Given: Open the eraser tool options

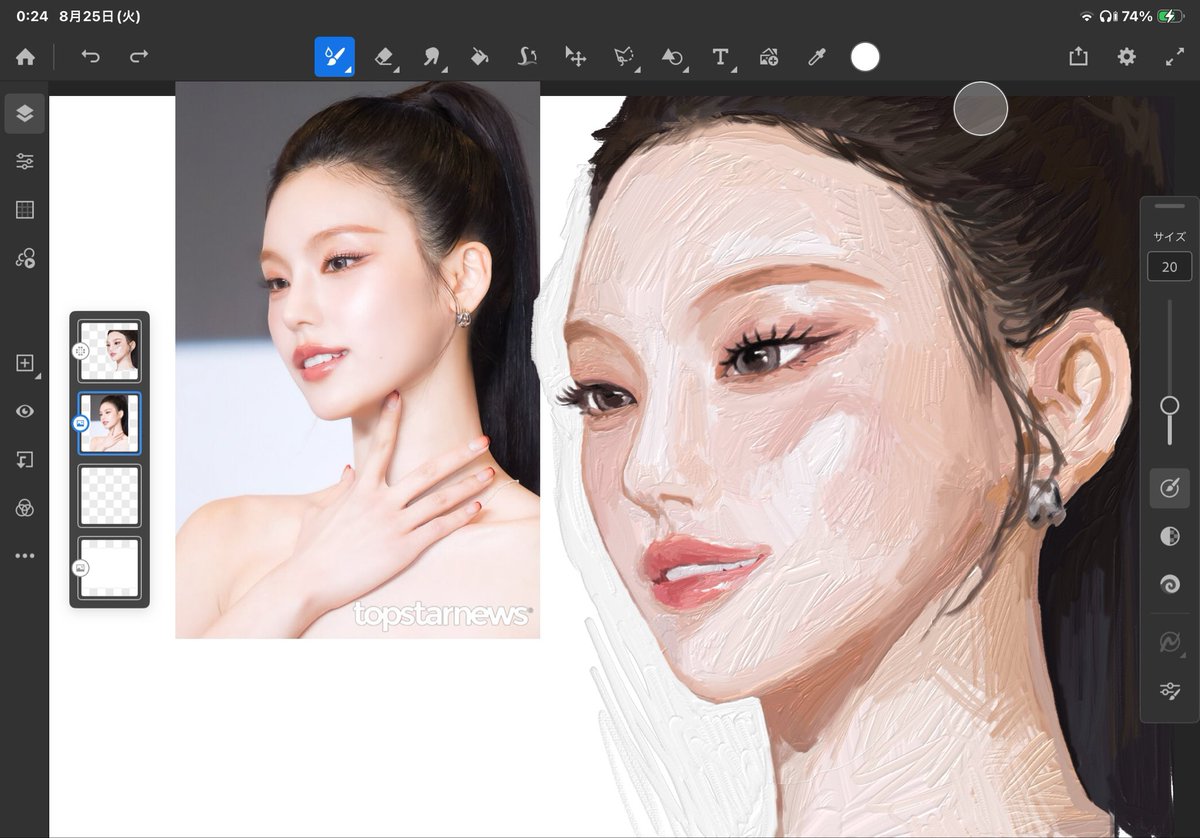Looking at the screenshot, I should [x=385, y=57].
